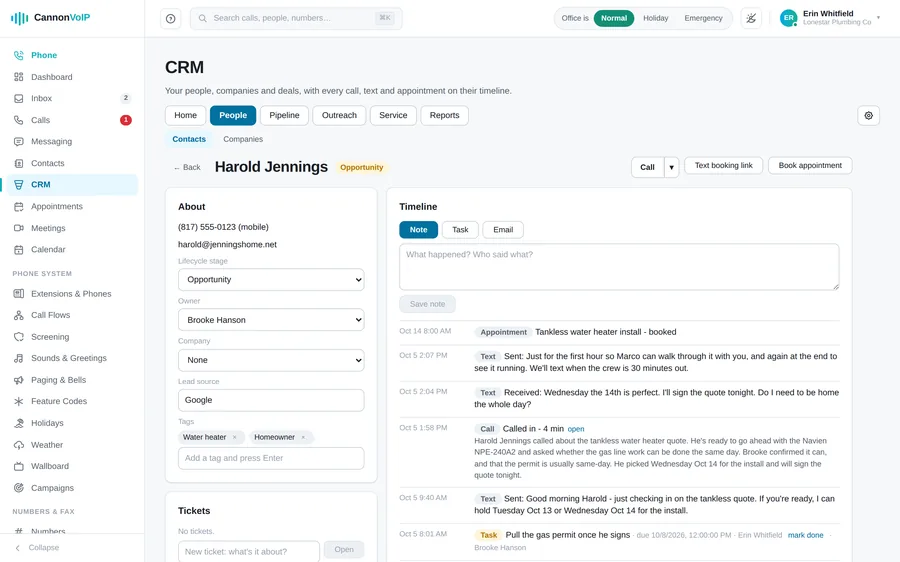Click the Contacts address book icon
The width and height of the screenshot is (900, 562).
click(x=19, y=163)
